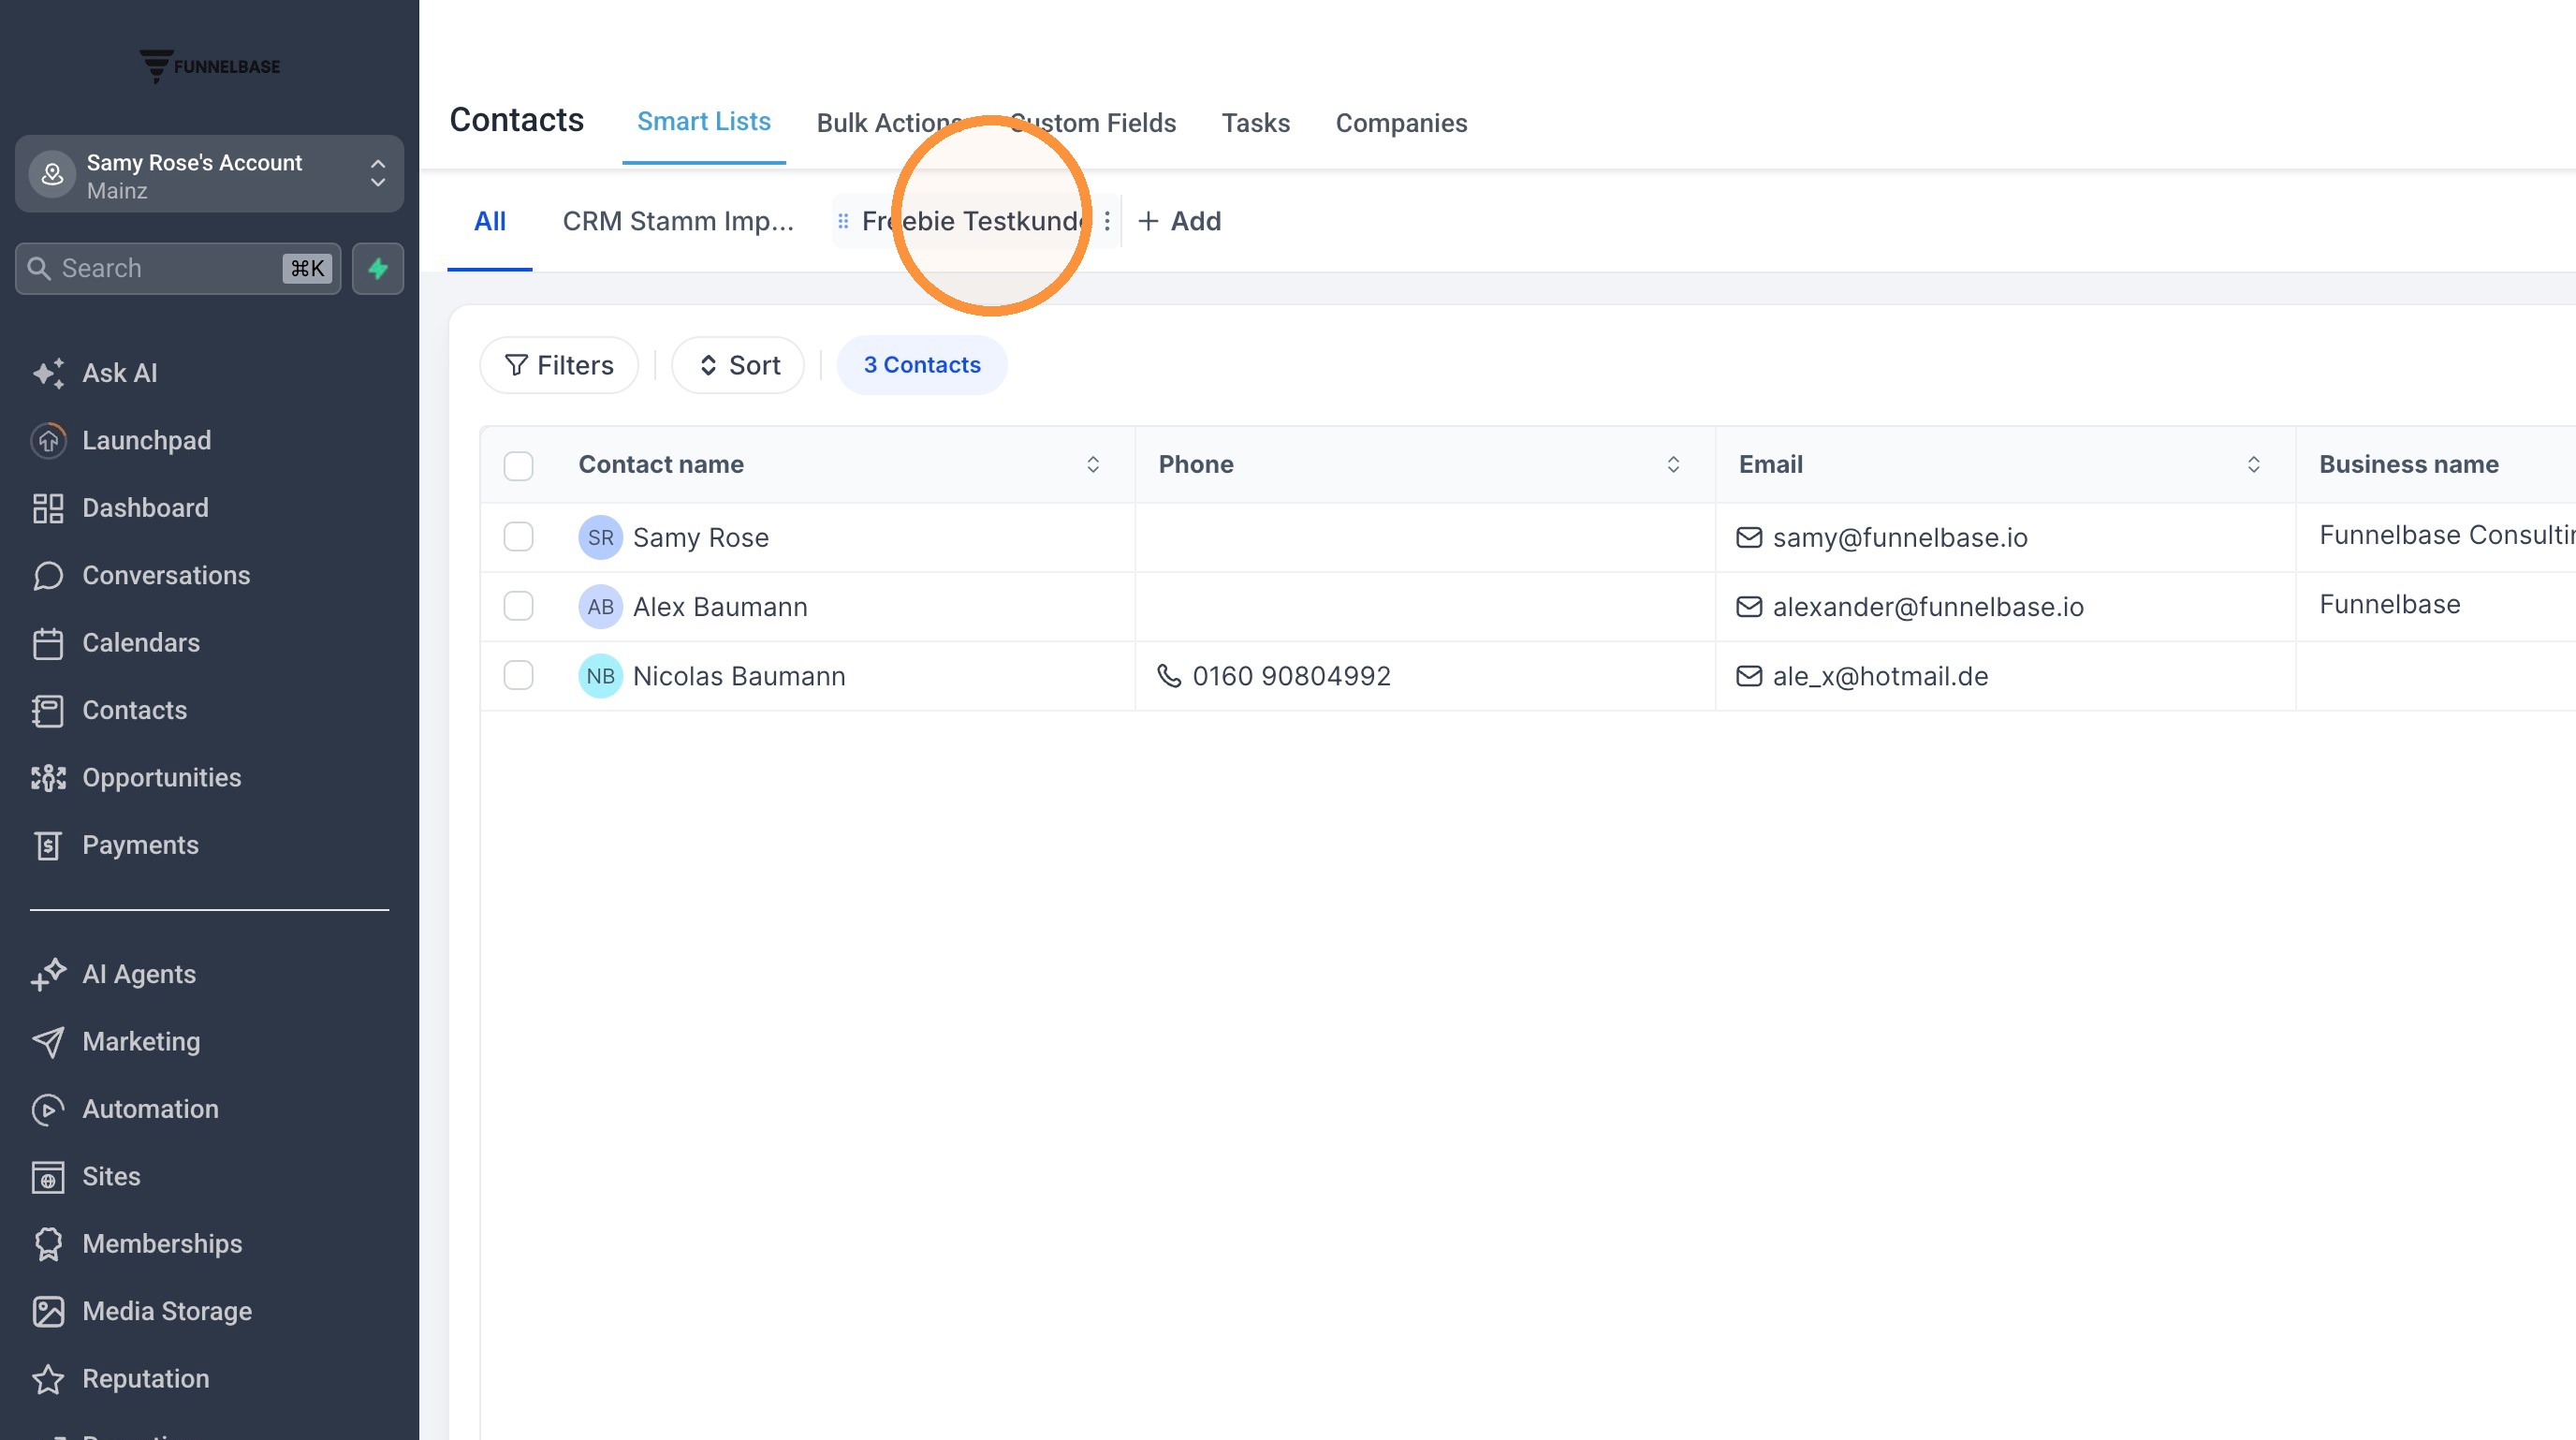Open the Freebie Testkunde tab options menu
The height and width of the screenshot is (1440, 2576).
[1107, 221]
